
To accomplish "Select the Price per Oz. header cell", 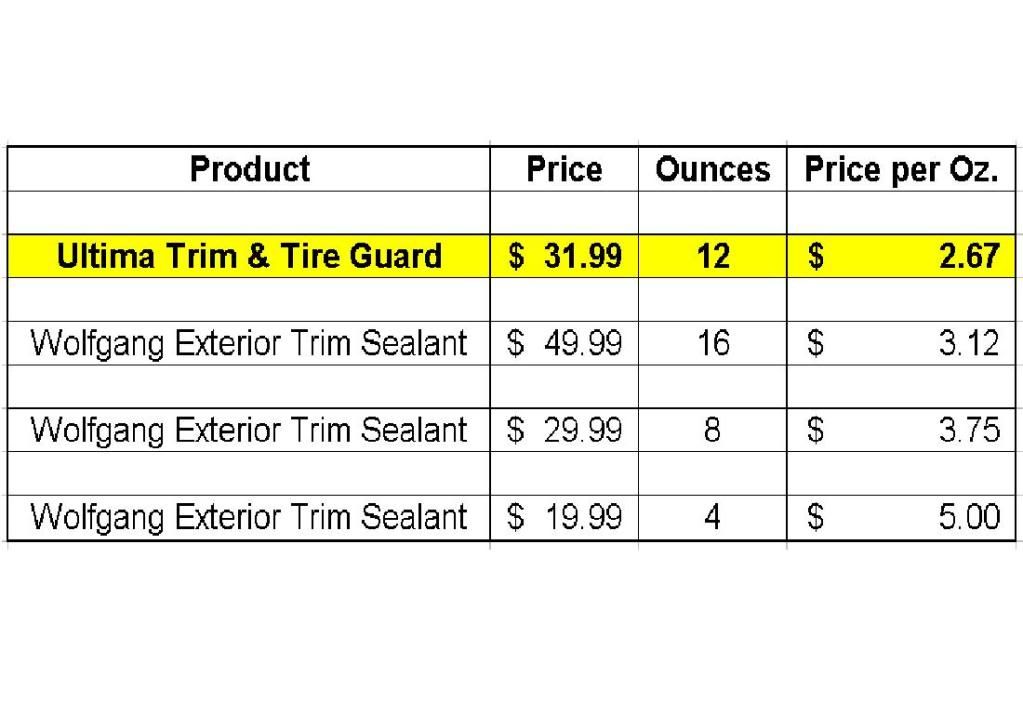I will [901, 169].
